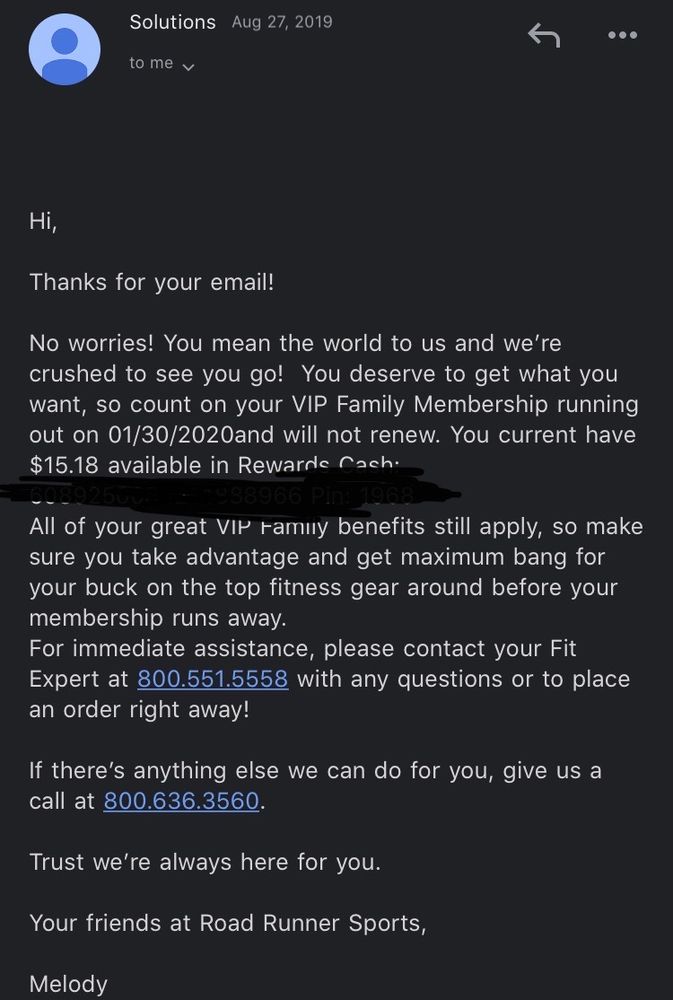This screenshot has width=673, height=1000.
Task: Click the "$15.18" Rewards Cash amount
Action: click(65, 466)
